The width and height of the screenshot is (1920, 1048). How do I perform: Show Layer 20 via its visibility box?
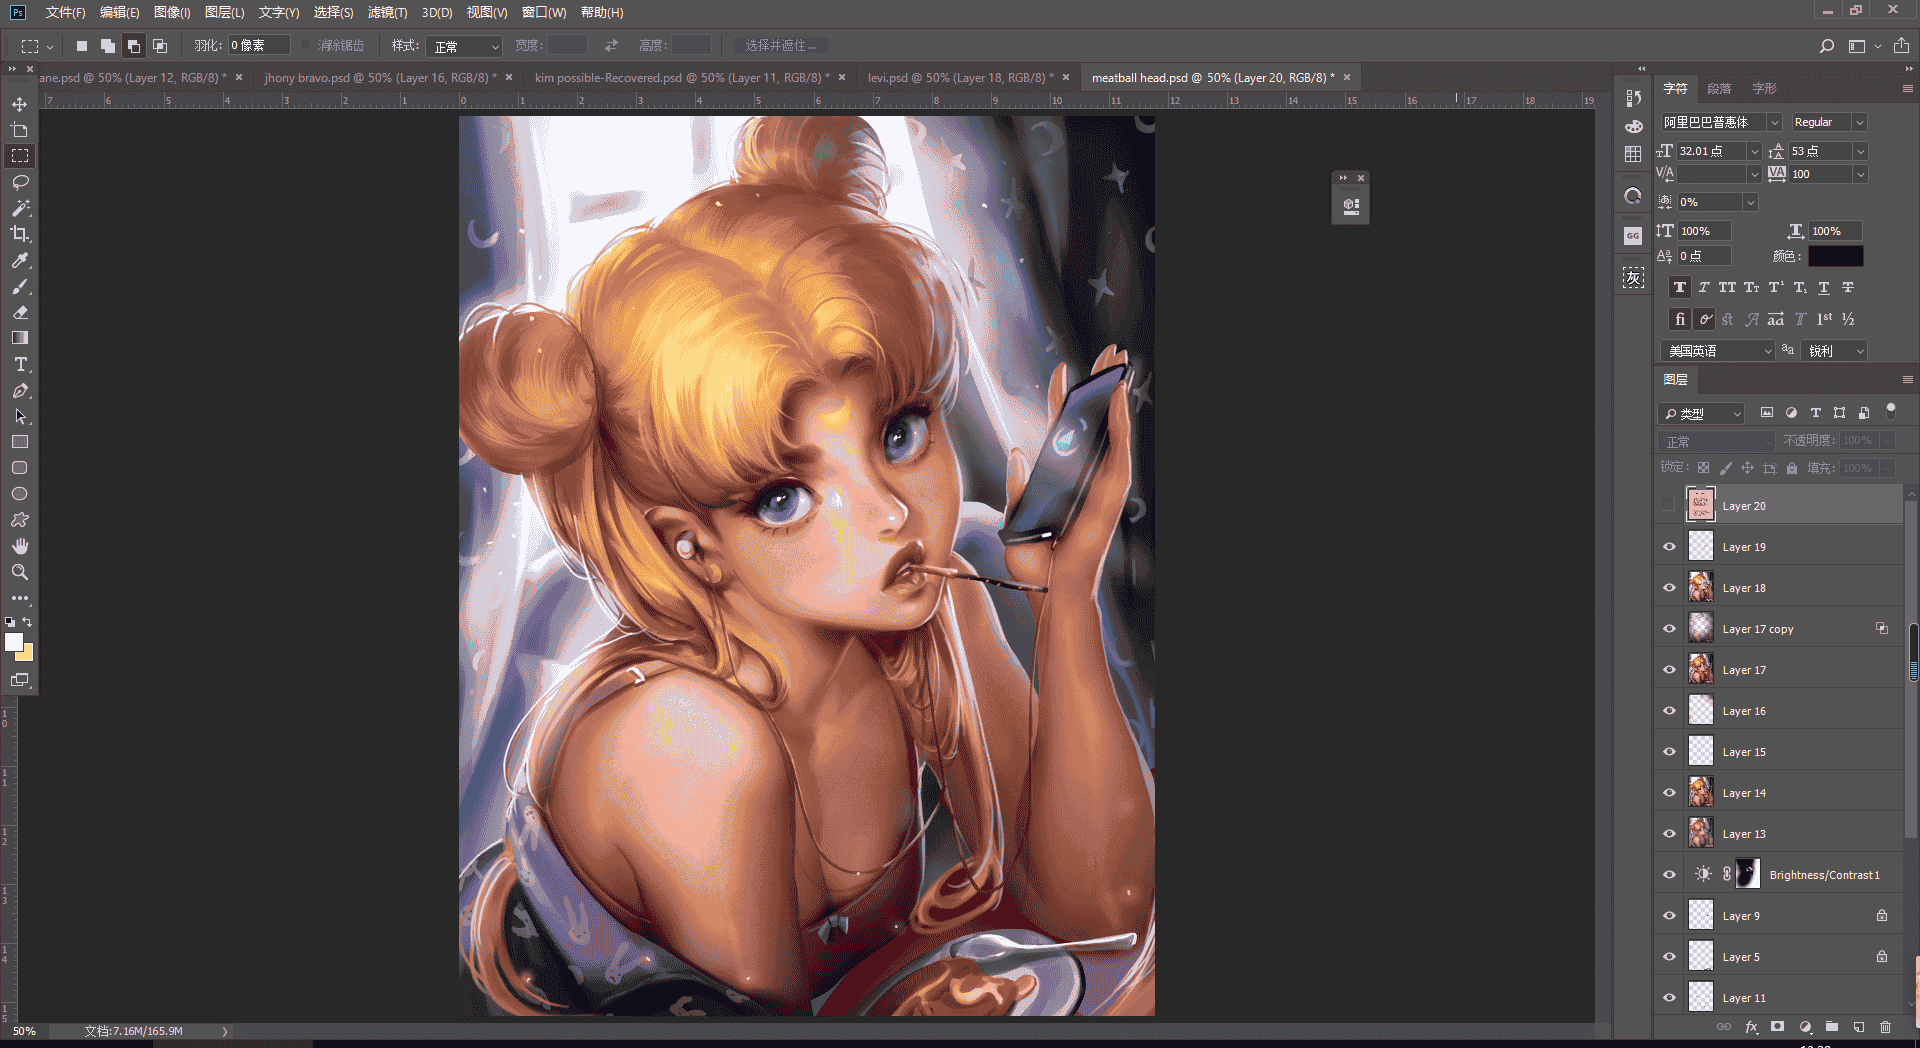pyautogui.click(x=1669, y=506)
